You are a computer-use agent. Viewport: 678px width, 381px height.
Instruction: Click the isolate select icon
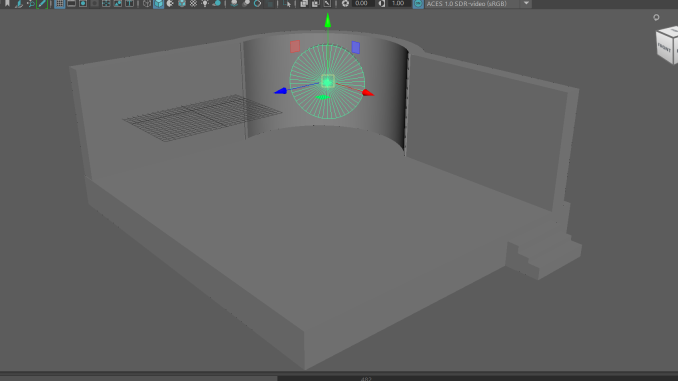287,3
